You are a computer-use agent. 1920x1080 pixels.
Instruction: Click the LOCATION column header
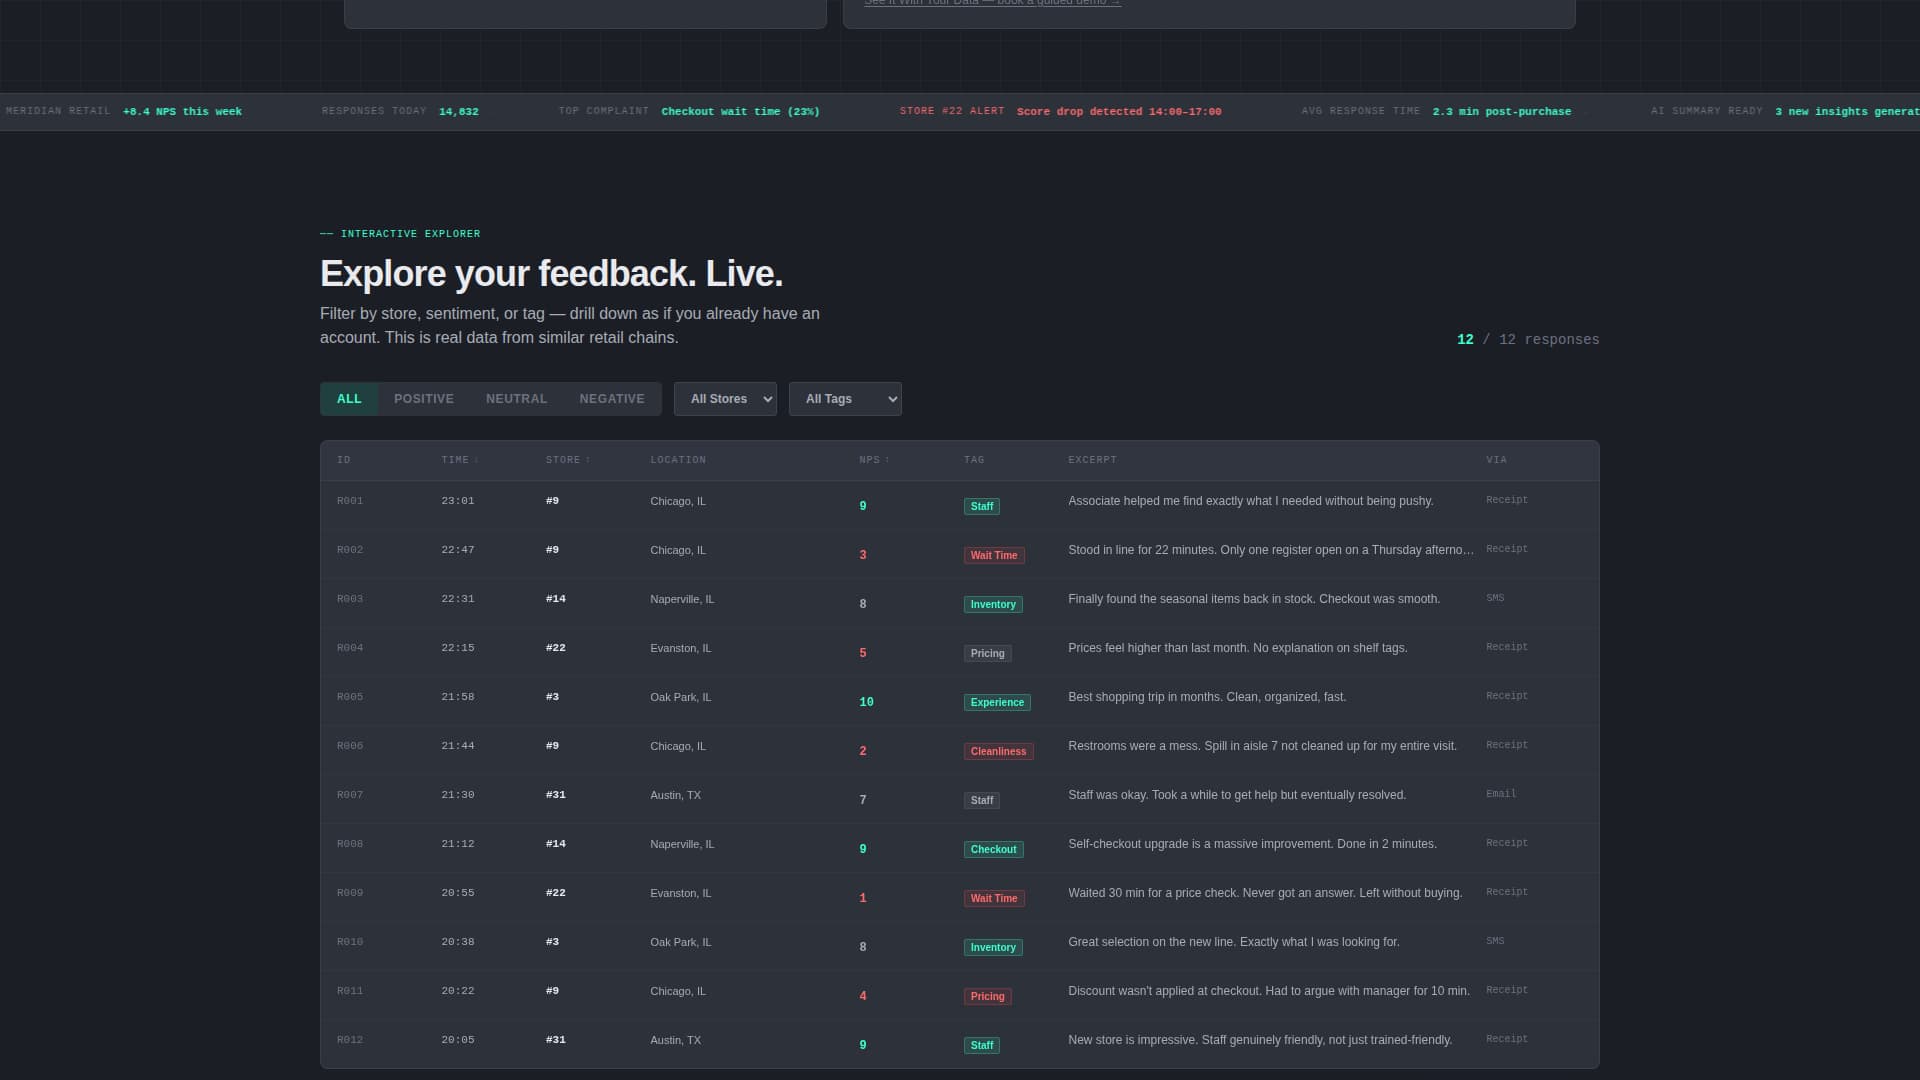tap(678, 460)
